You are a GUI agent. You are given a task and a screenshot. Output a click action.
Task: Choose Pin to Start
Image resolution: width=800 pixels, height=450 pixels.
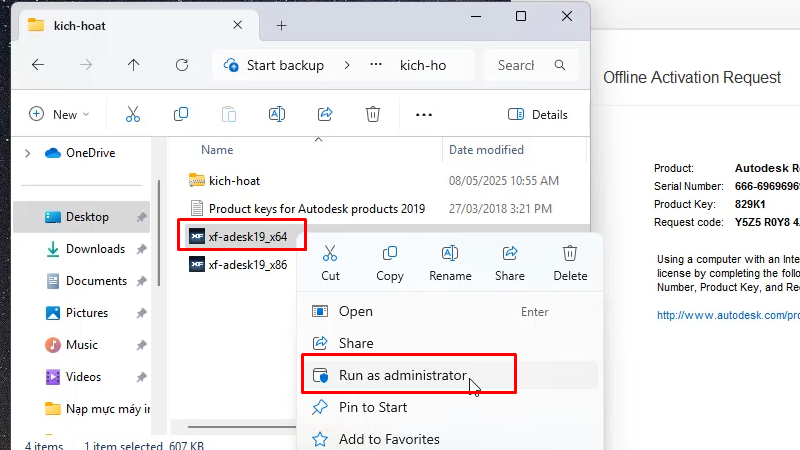coord(449,407)
